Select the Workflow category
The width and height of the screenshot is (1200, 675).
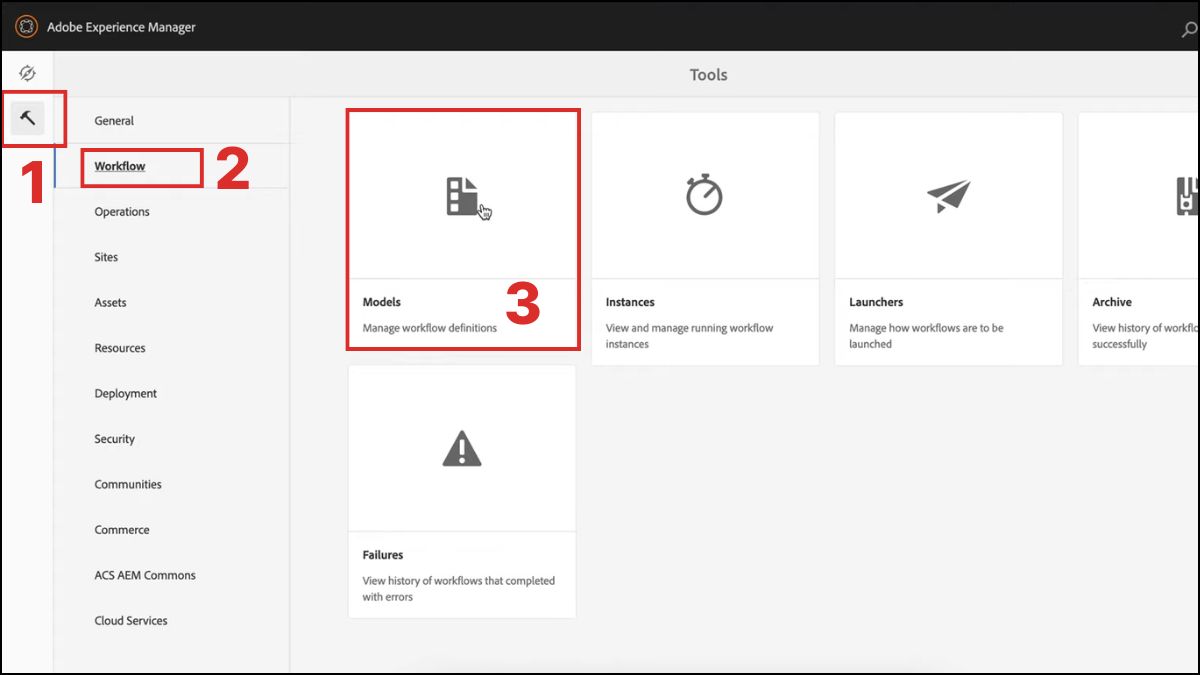pos(120,166)
